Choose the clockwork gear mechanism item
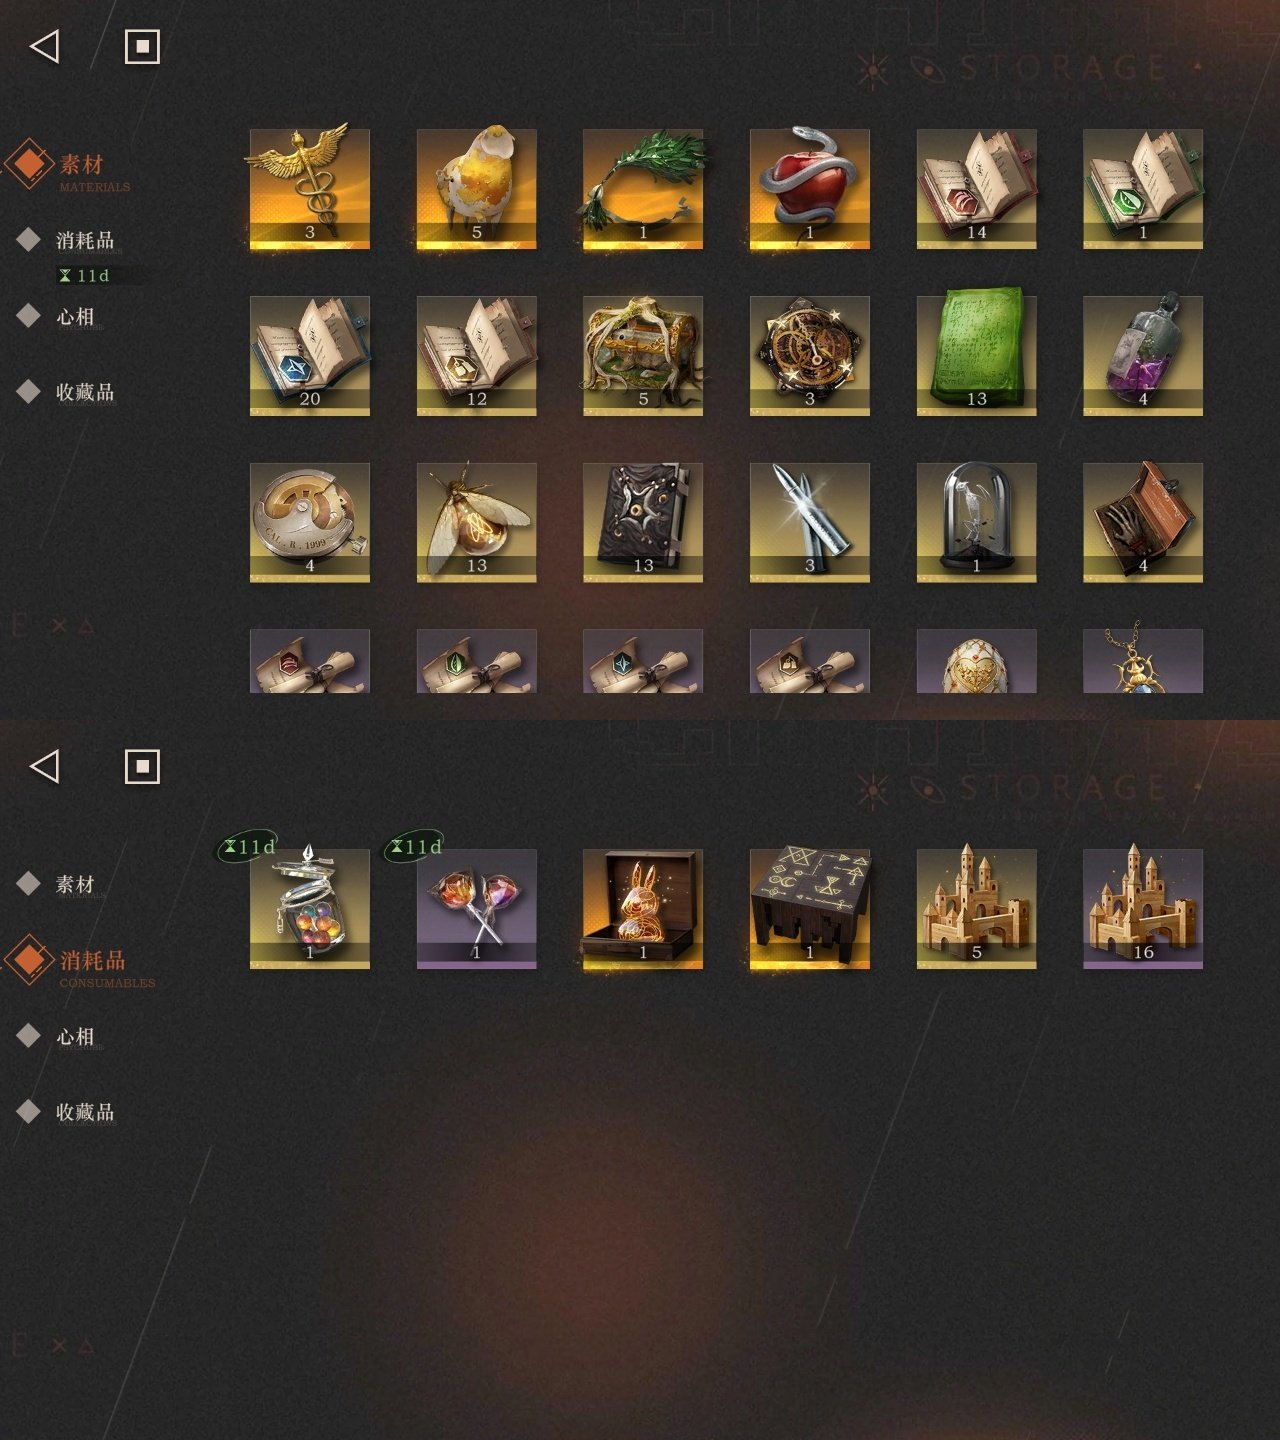The image size is (1280, 1440). 809,355
